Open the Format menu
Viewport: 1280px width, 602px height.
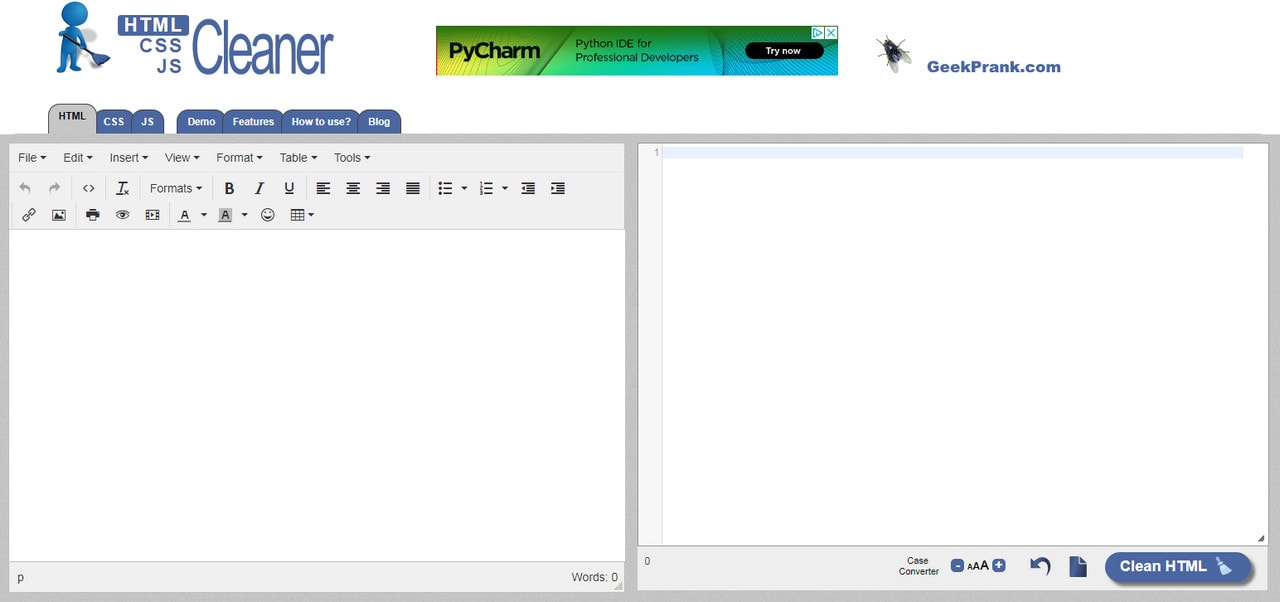click(x=240, y=158)
